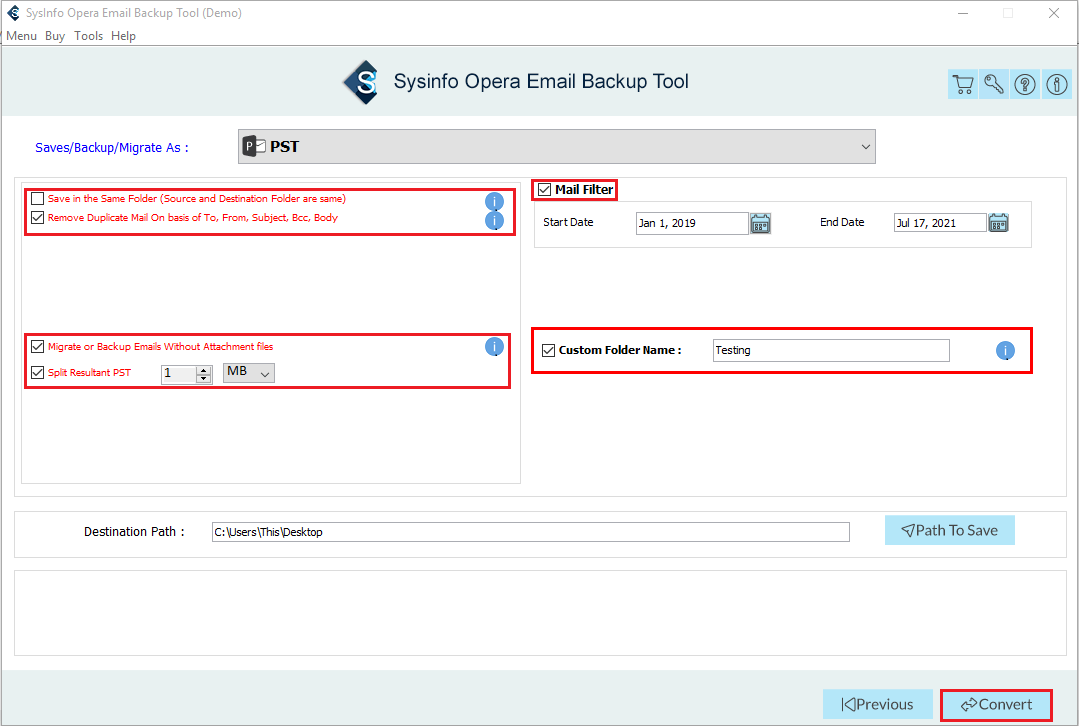Disable the Mail Filter checkbox
This screenshot has height=726, width=1079.
point(544,189)
